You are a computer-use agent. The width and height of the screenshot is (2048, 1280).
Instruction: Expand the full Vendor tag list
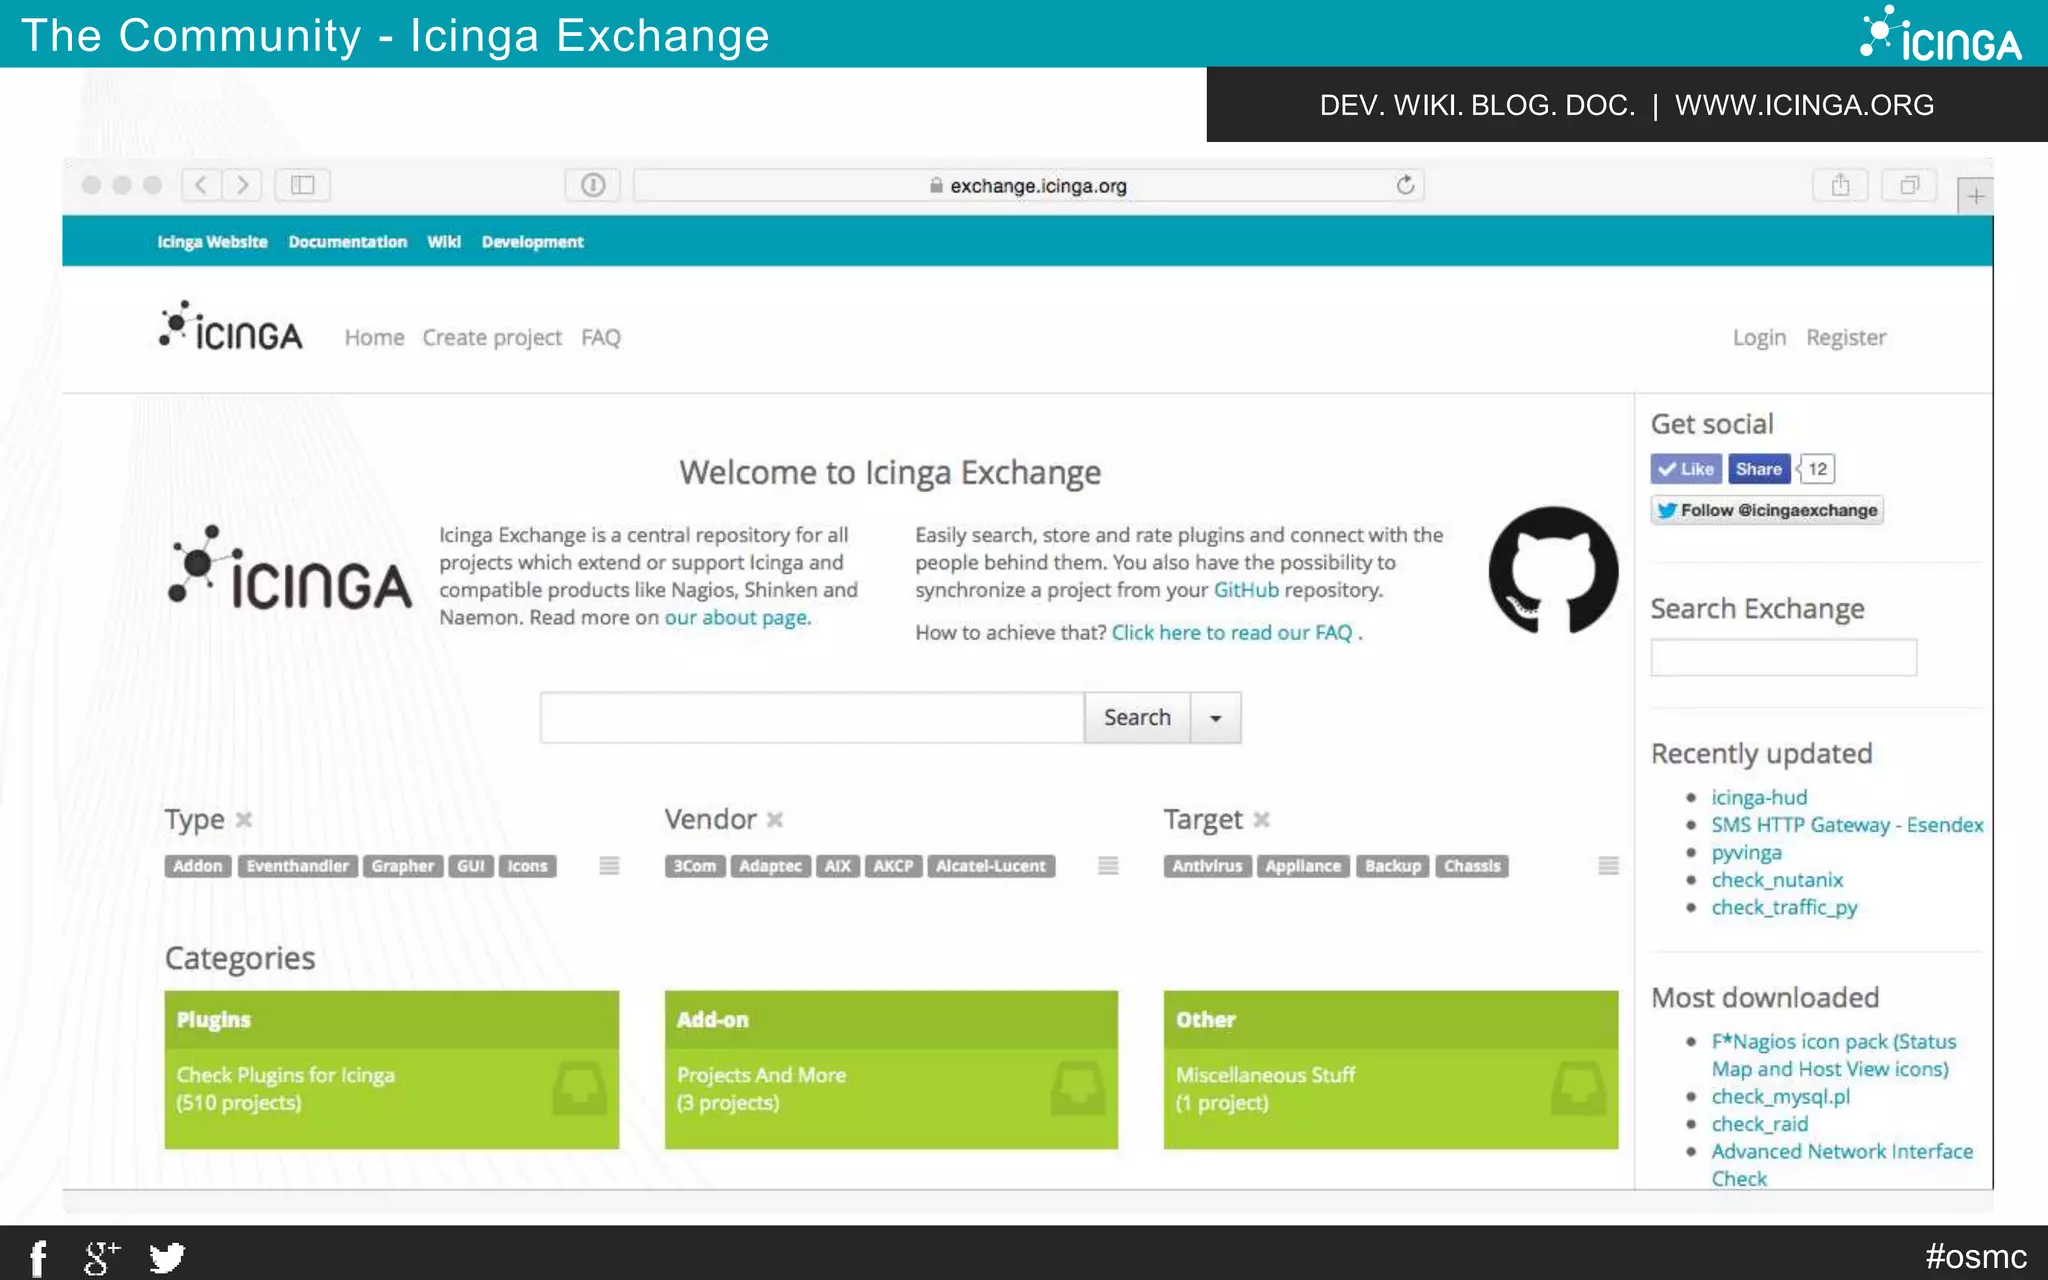click(1108, 866)
